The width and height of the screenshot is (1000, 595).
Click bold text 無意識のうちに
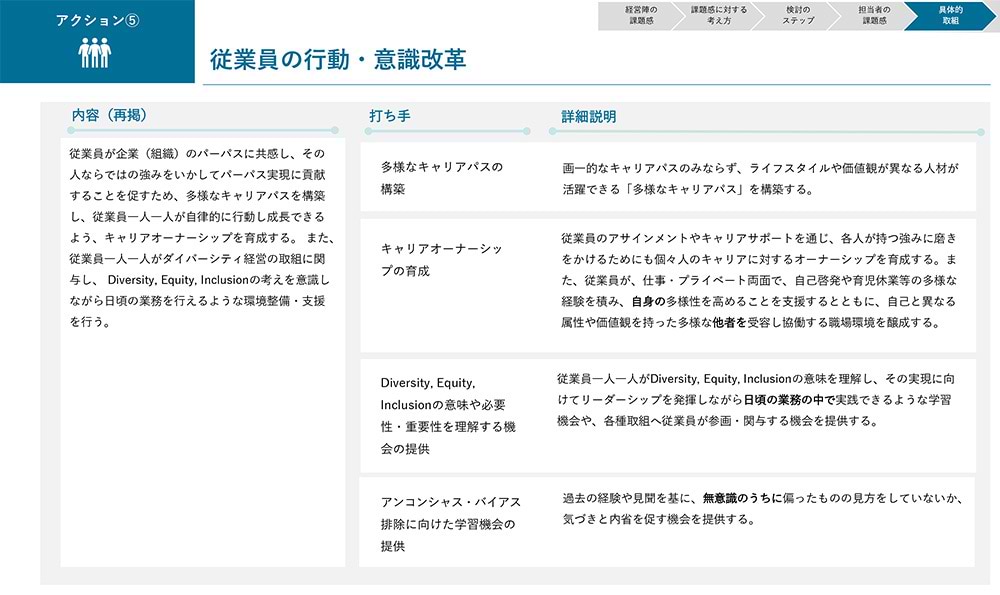pyautogui.click(x=743, y=498)
